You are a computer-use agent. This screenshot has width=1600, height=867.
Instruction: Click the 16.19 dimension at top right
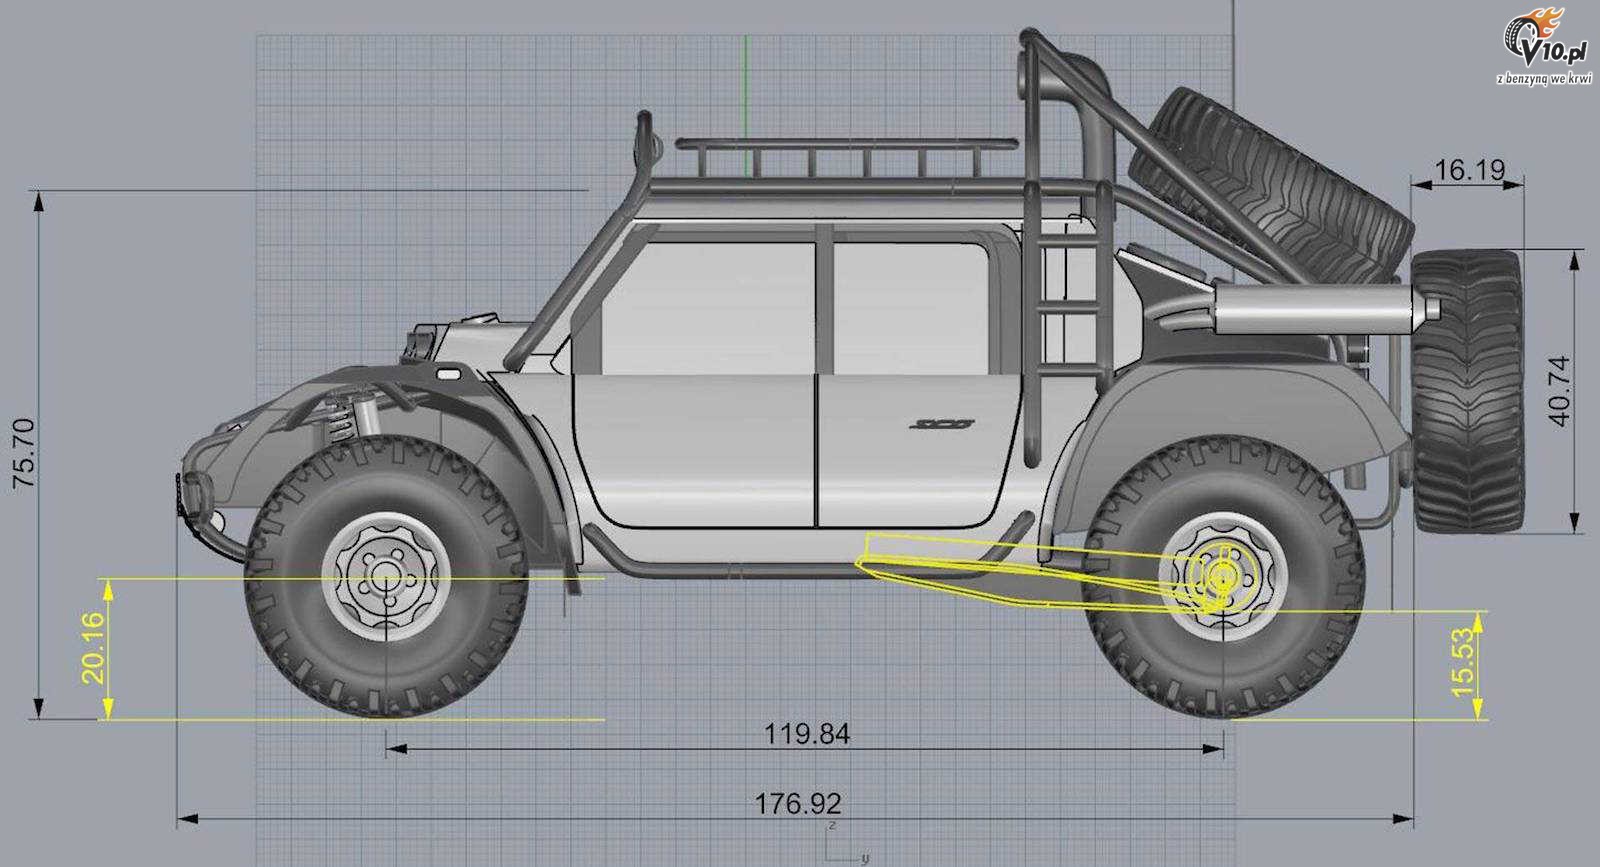point(1469,170)
